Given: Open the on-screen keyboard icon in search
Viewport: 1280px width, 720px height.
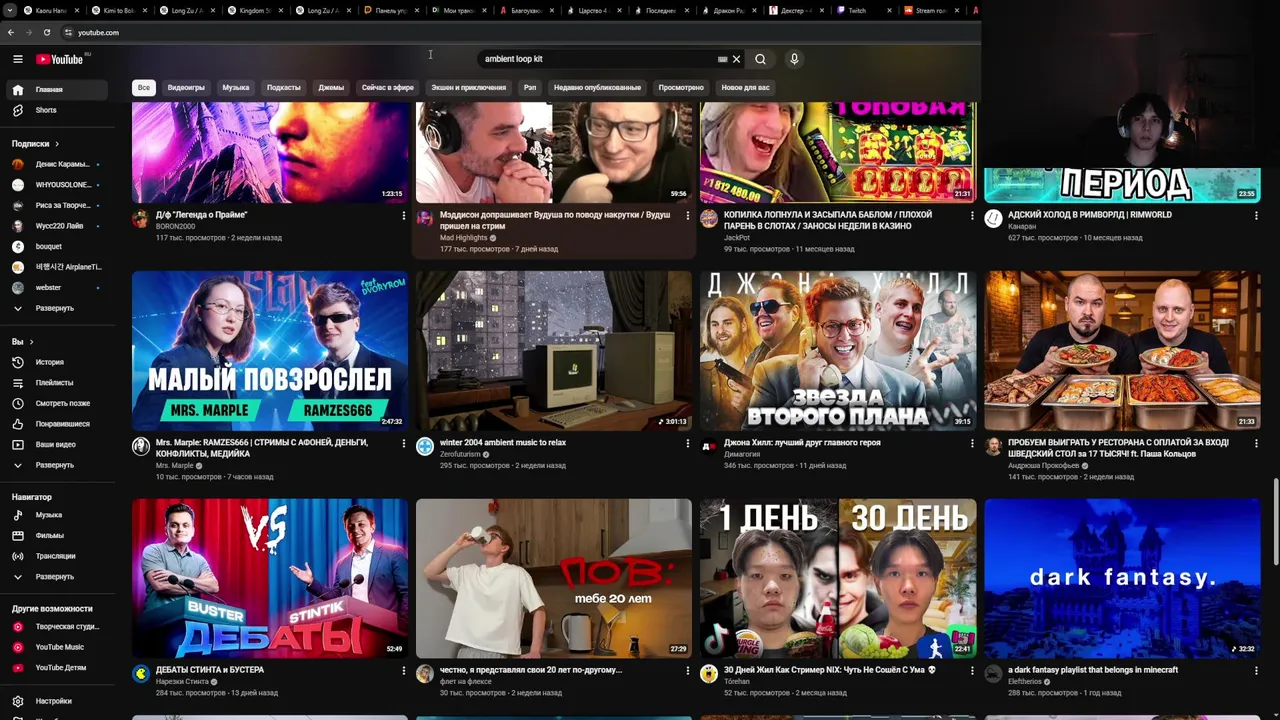Looking at the screenshot, I should [722, 59].
